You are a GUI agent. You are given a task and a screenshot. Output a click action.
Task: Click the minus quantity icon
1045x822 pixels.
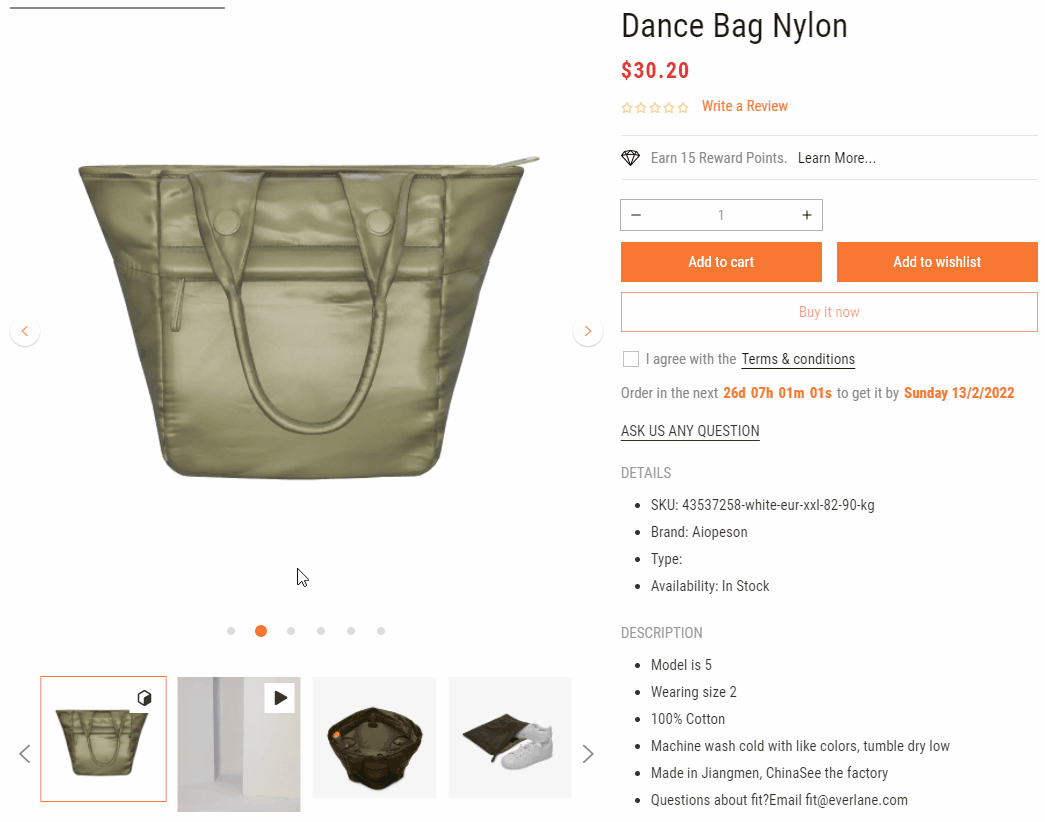[636, 215]
